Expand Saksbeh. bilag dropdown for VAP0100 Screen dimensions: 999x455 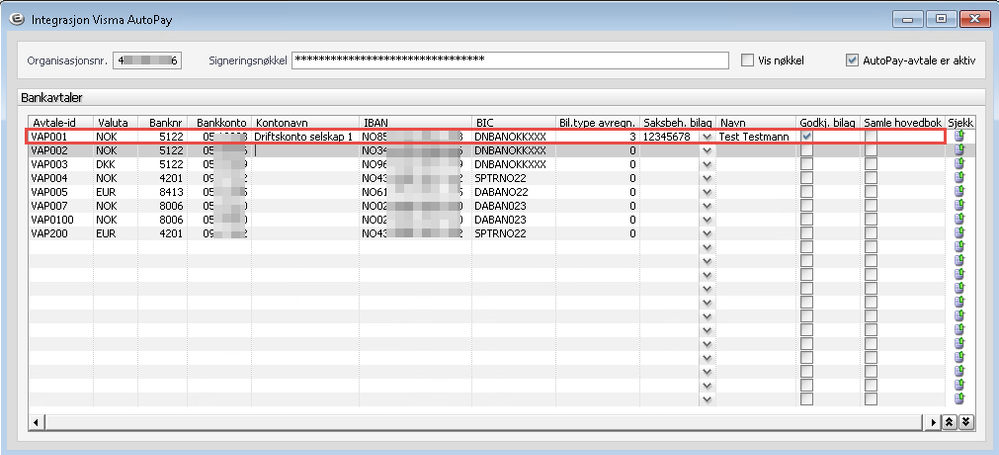point(706,220)
